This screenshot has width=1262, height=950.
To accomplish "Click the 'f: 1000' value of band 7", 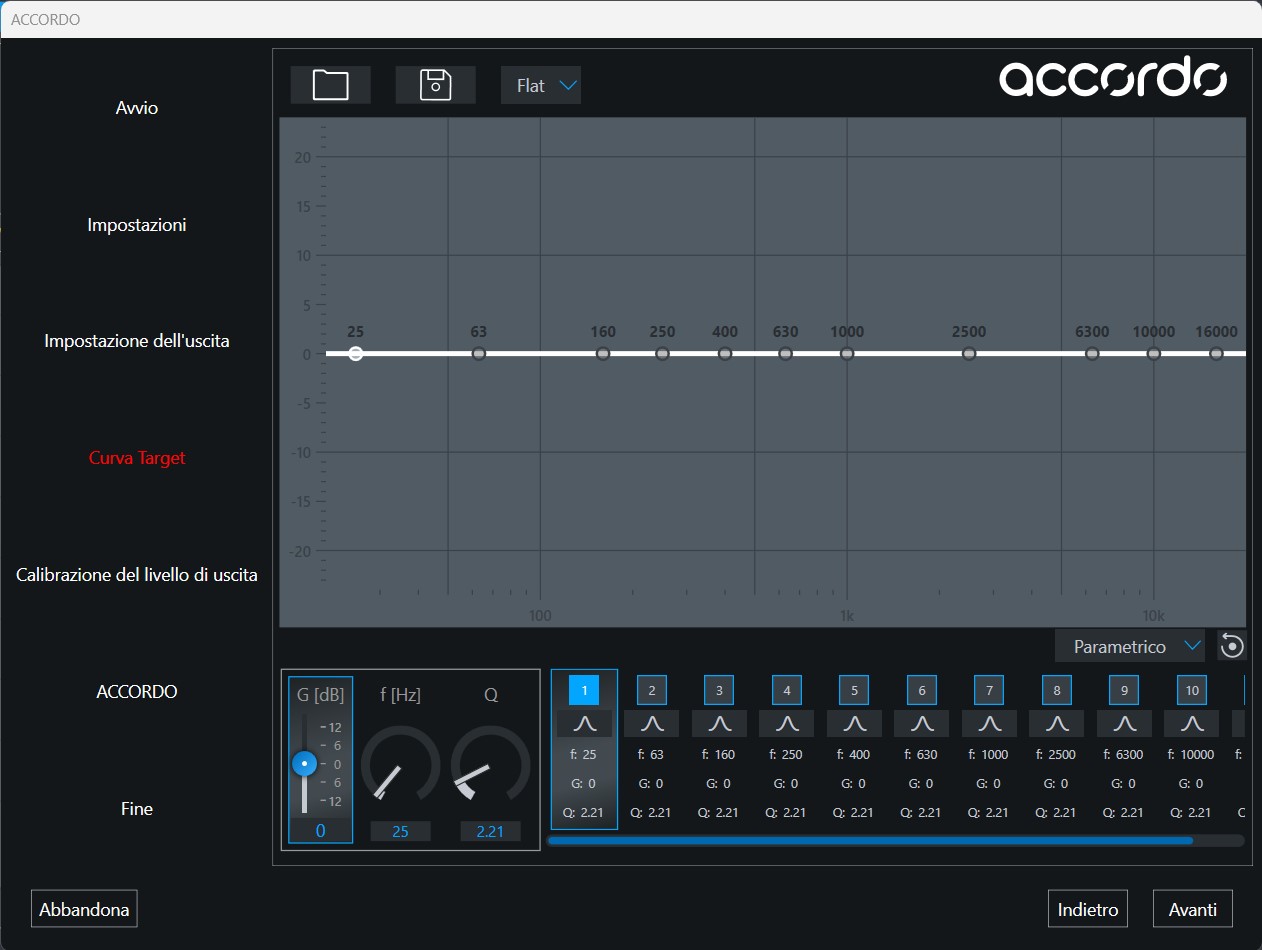I will (989, 755).
